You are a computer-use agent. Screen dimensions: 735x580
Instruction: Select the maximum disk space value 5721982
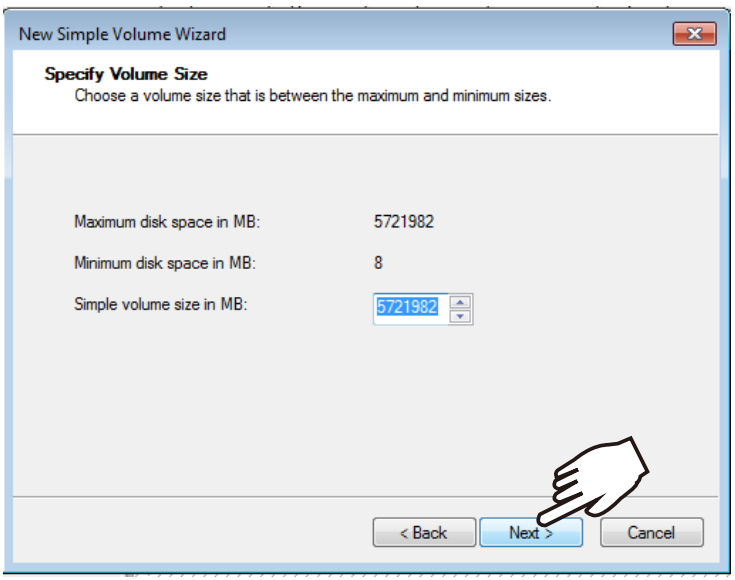click(404, 221)
